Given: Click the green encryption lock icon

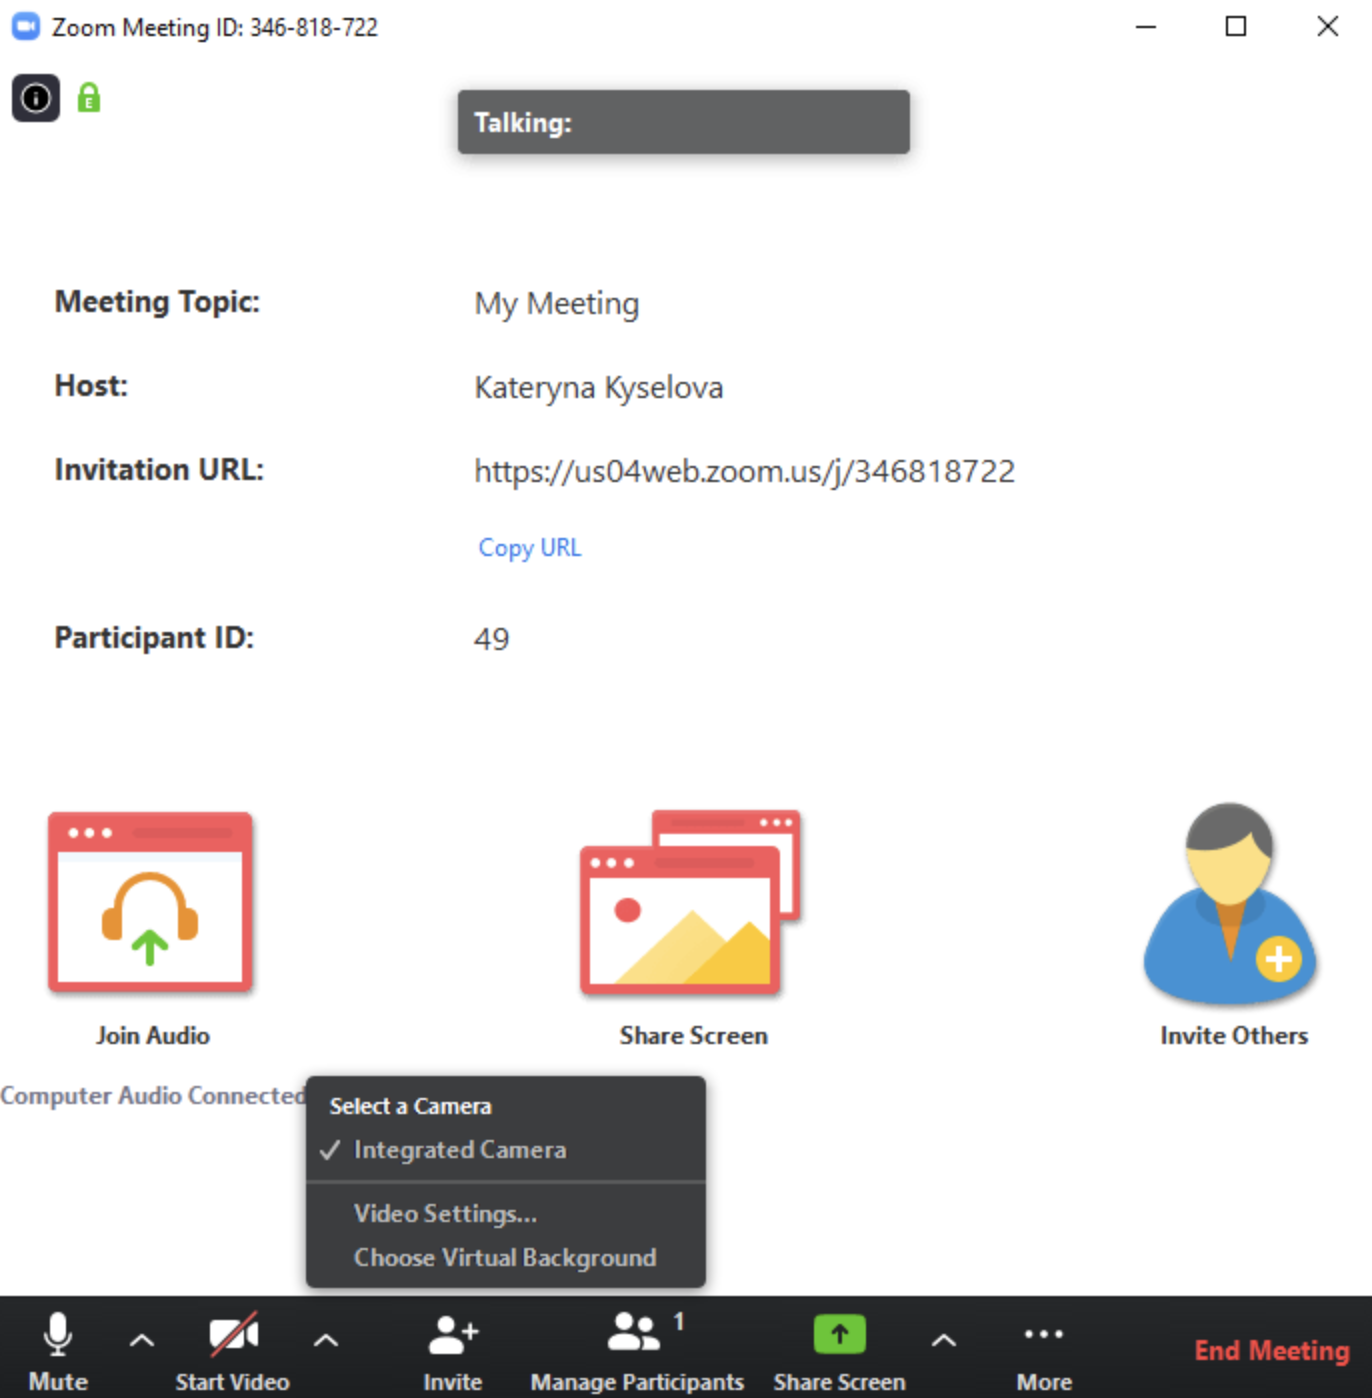Looking at the screenshot, I should 89,98.
